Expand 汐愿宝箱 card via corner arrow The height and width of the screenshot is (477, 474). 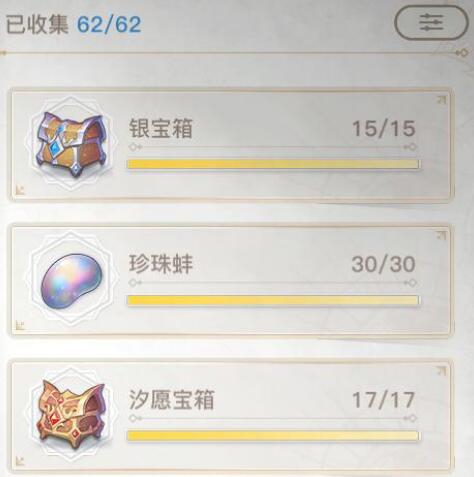coord(441,370)
